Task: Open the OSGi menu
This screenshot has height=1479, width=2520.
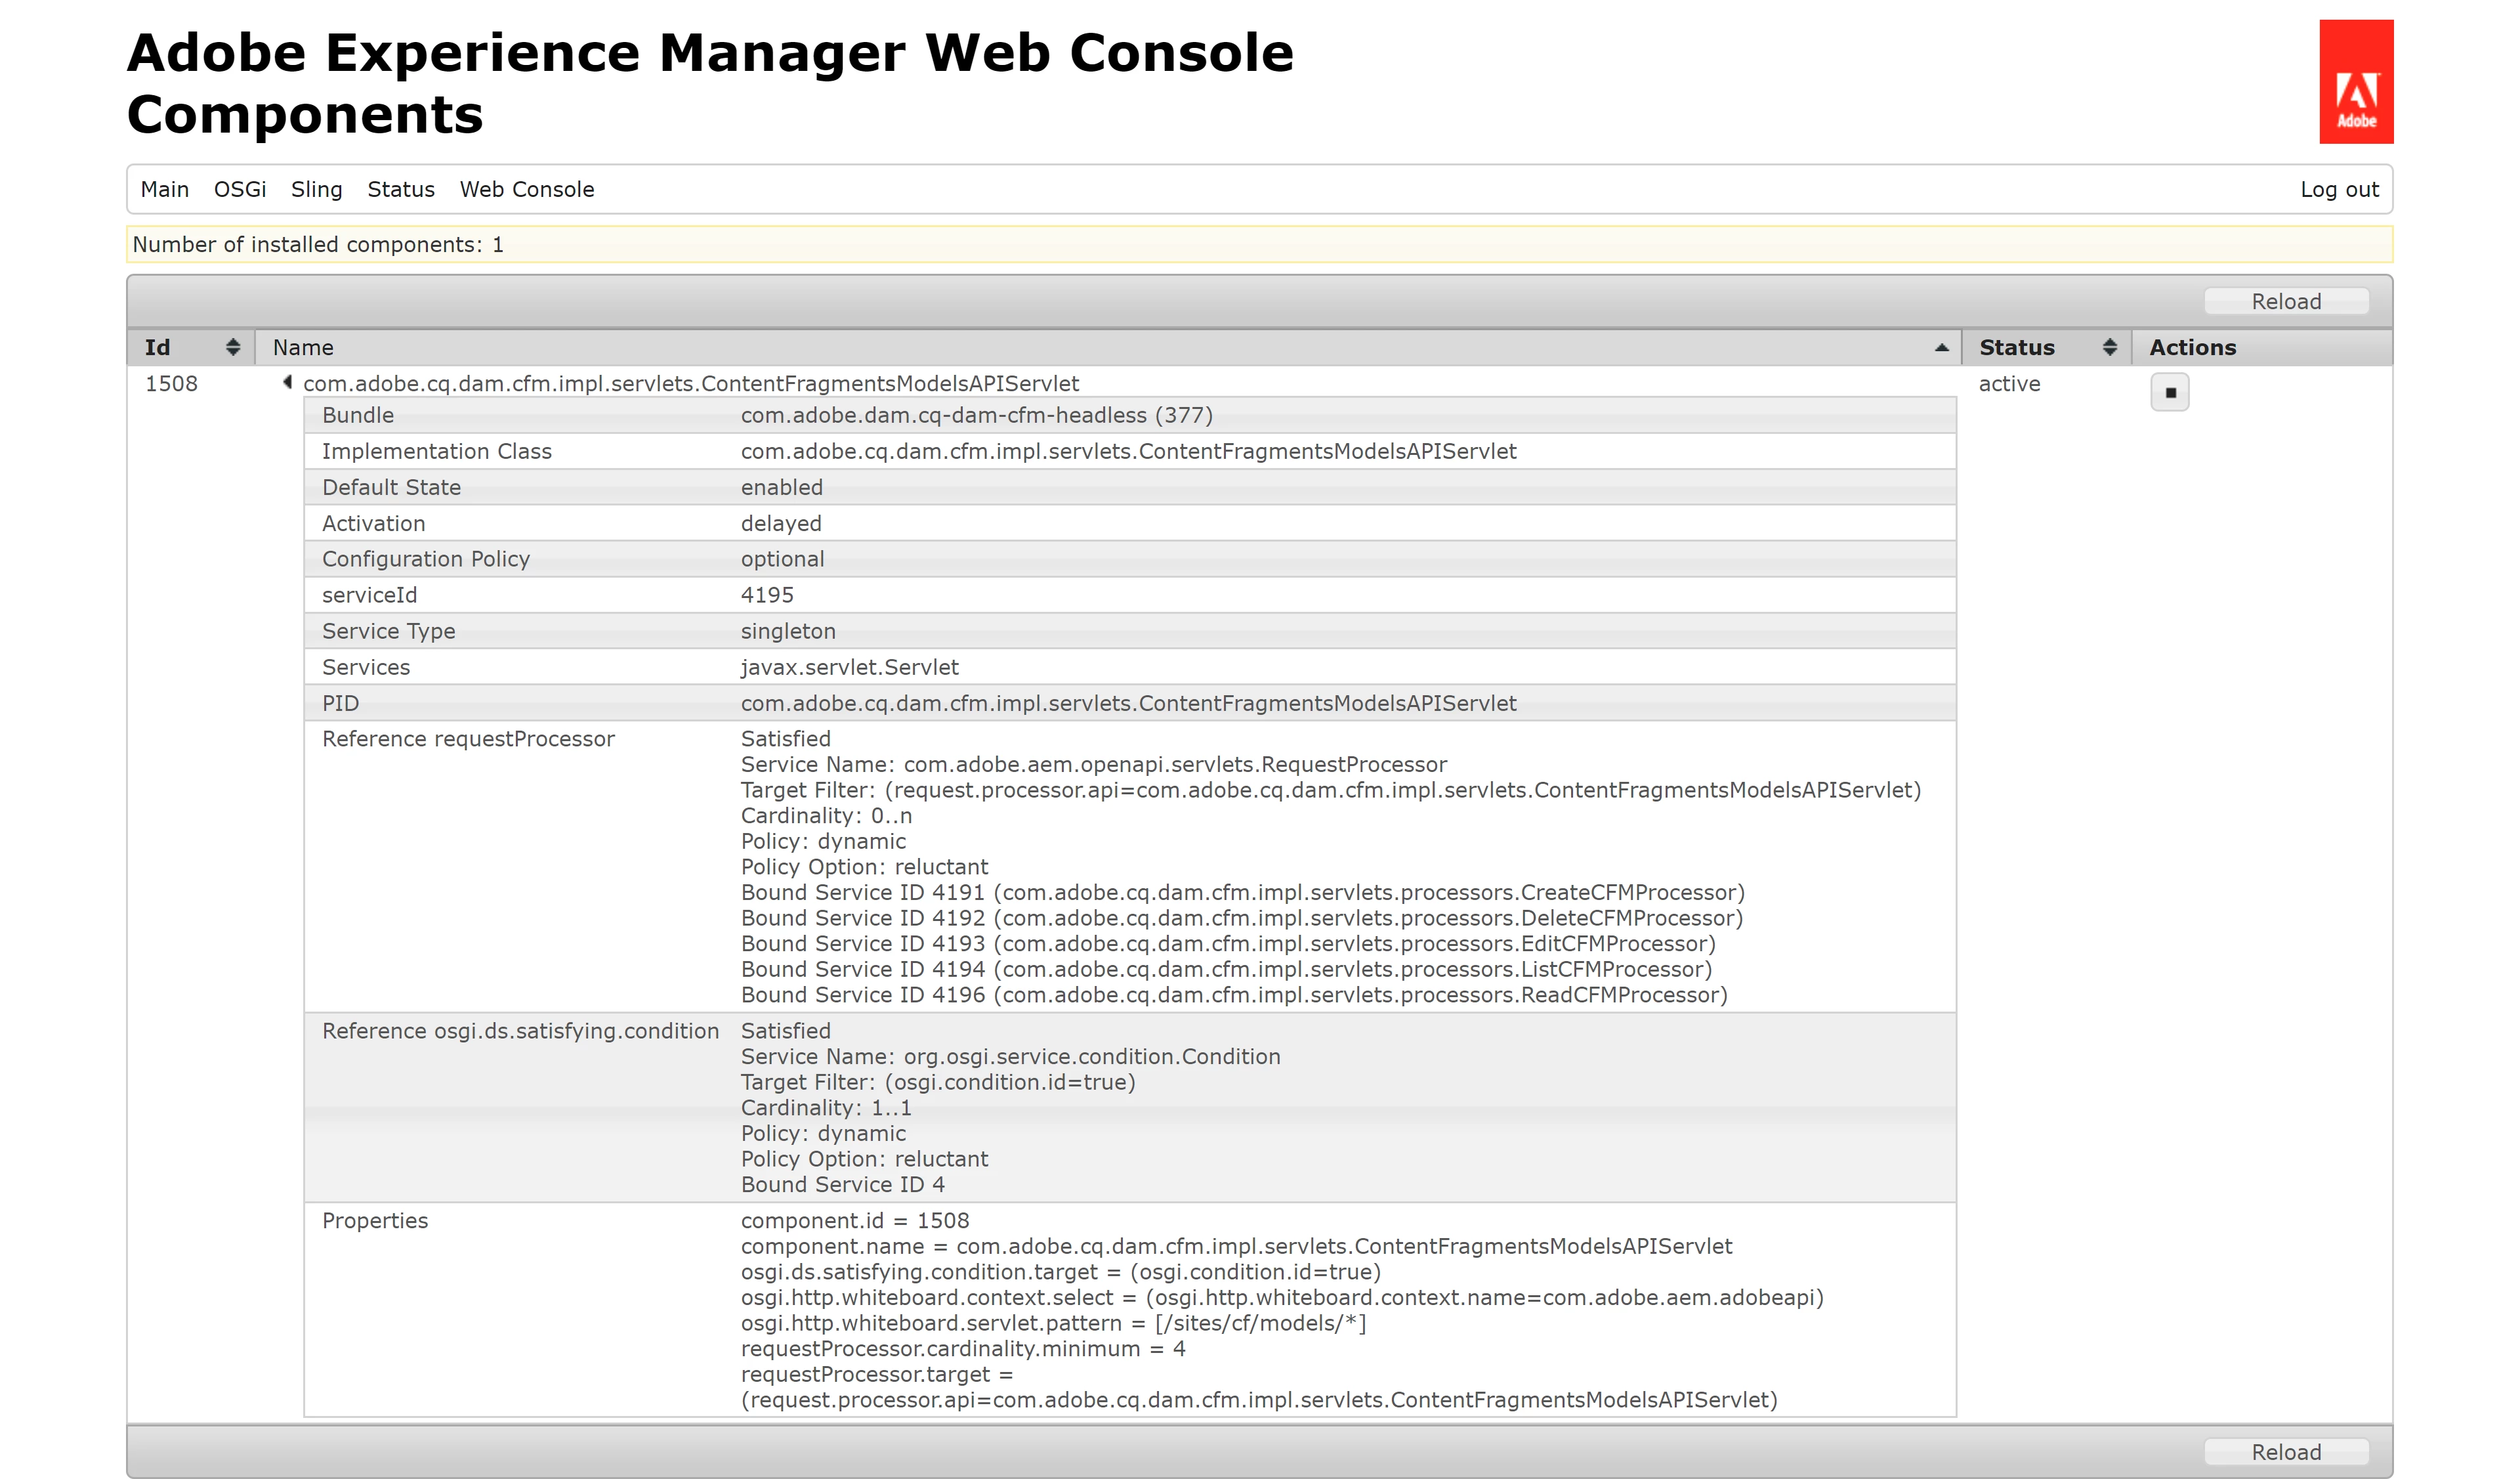Action: pyautogui.click(x=239, y=190)
